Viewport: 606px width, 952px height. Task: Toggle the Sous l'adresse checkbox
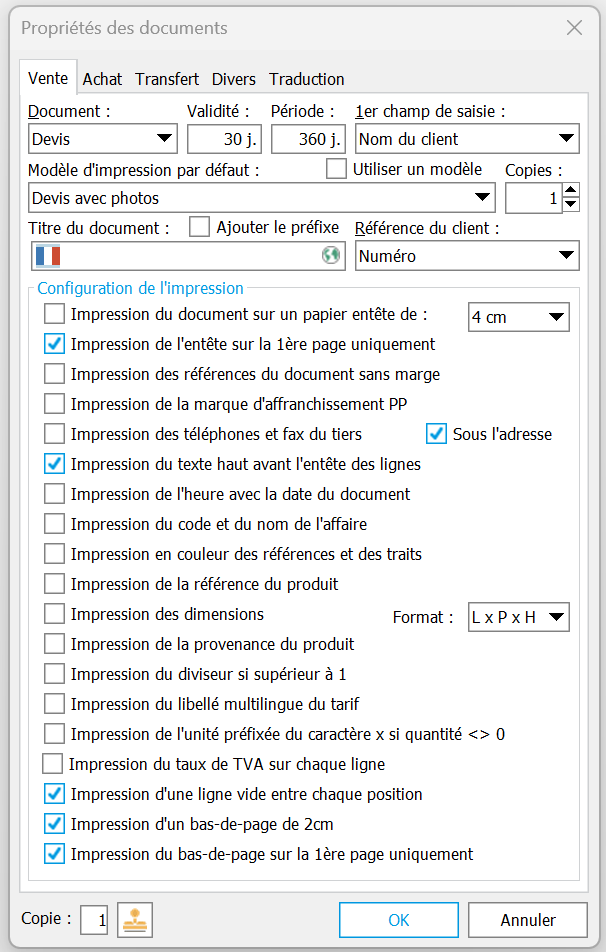pyautogui.click(x=436, y=434)
